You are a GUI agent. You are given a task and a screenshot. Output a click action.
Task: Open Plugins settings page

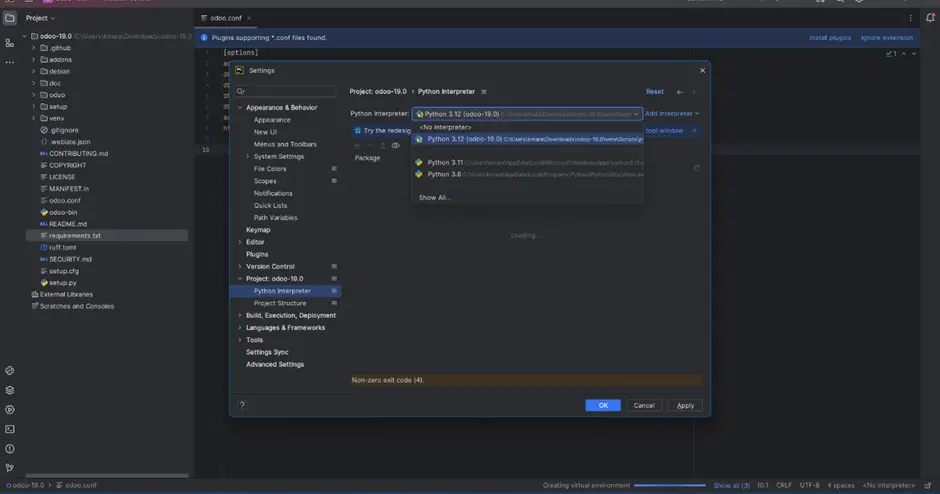pyautogui.click(x=257, y=254)
